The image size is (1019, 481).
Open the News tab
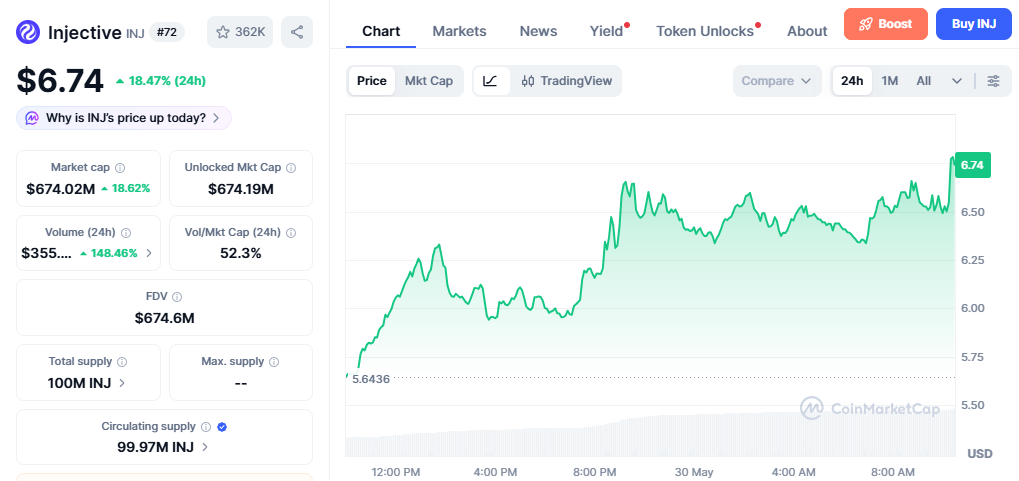coord(538,31)
